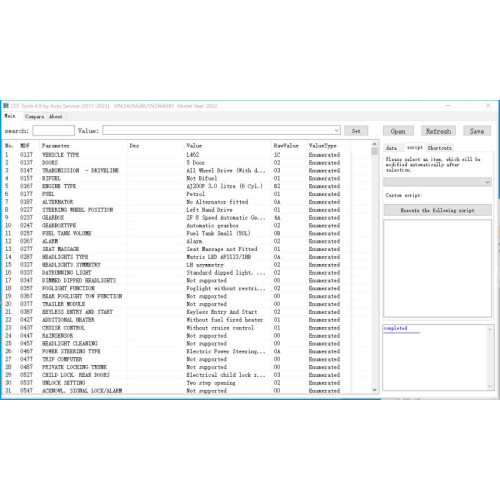The height and width of the screenshot is (500, 500).
Task: Select the GEARBOX parameter row
Action: 187,218
